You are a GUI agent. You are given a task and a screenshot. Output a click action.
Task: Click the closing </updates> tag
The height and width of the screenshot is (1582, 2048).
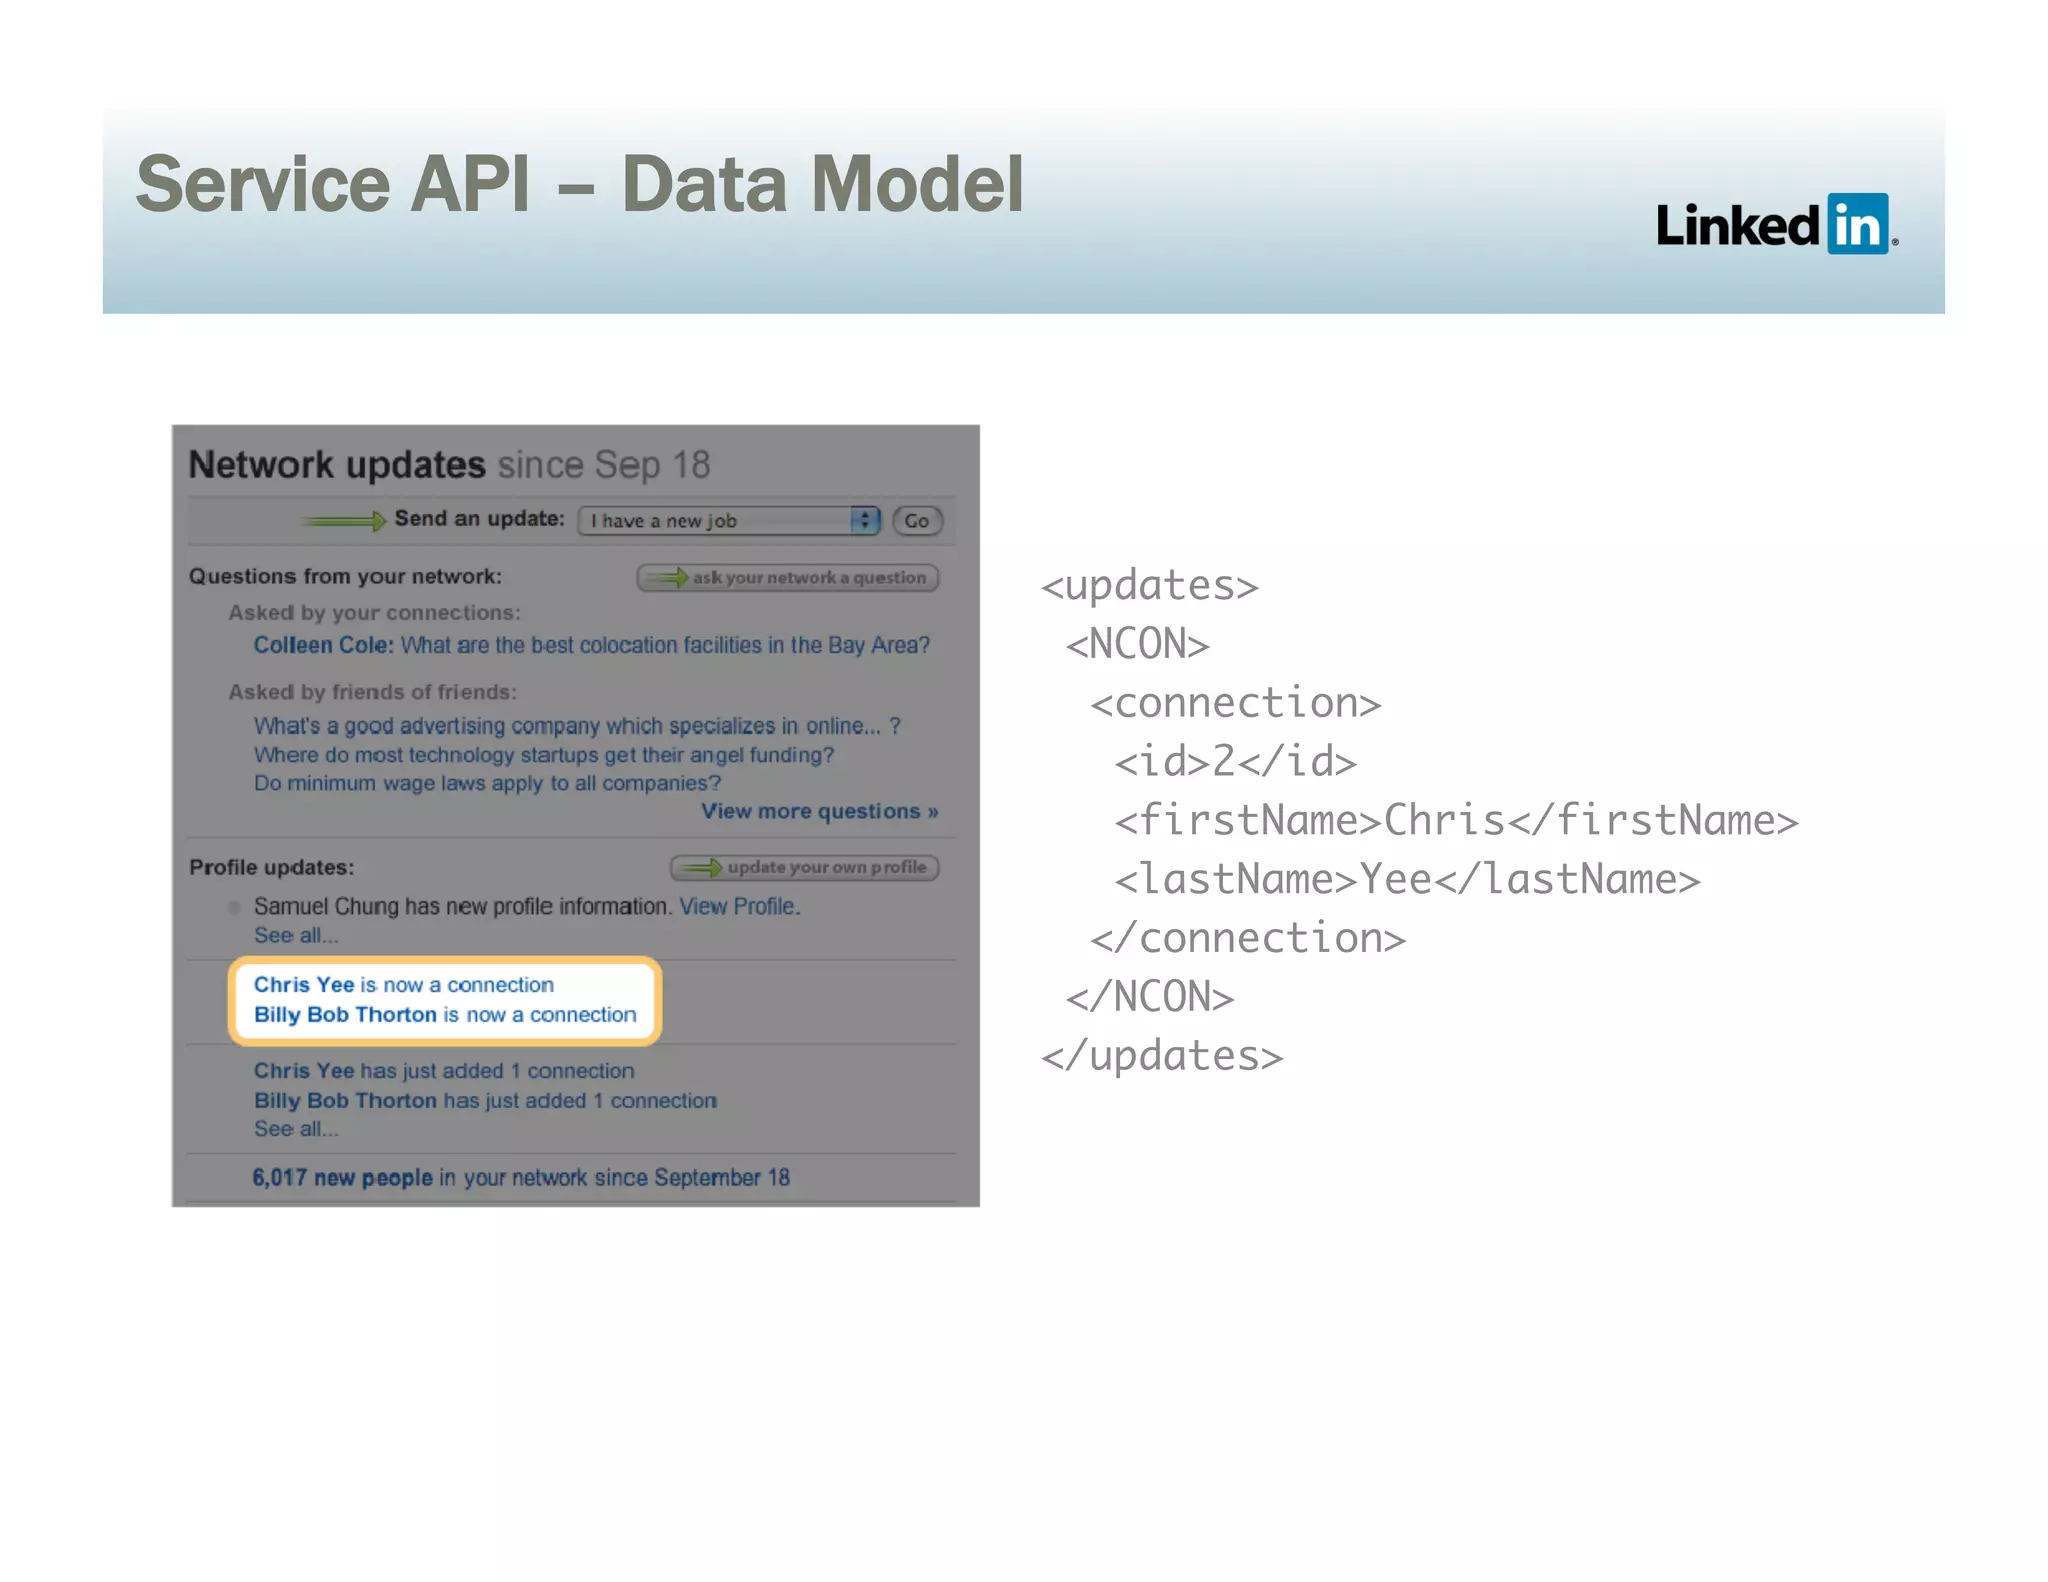[x=1162, y=1056]
